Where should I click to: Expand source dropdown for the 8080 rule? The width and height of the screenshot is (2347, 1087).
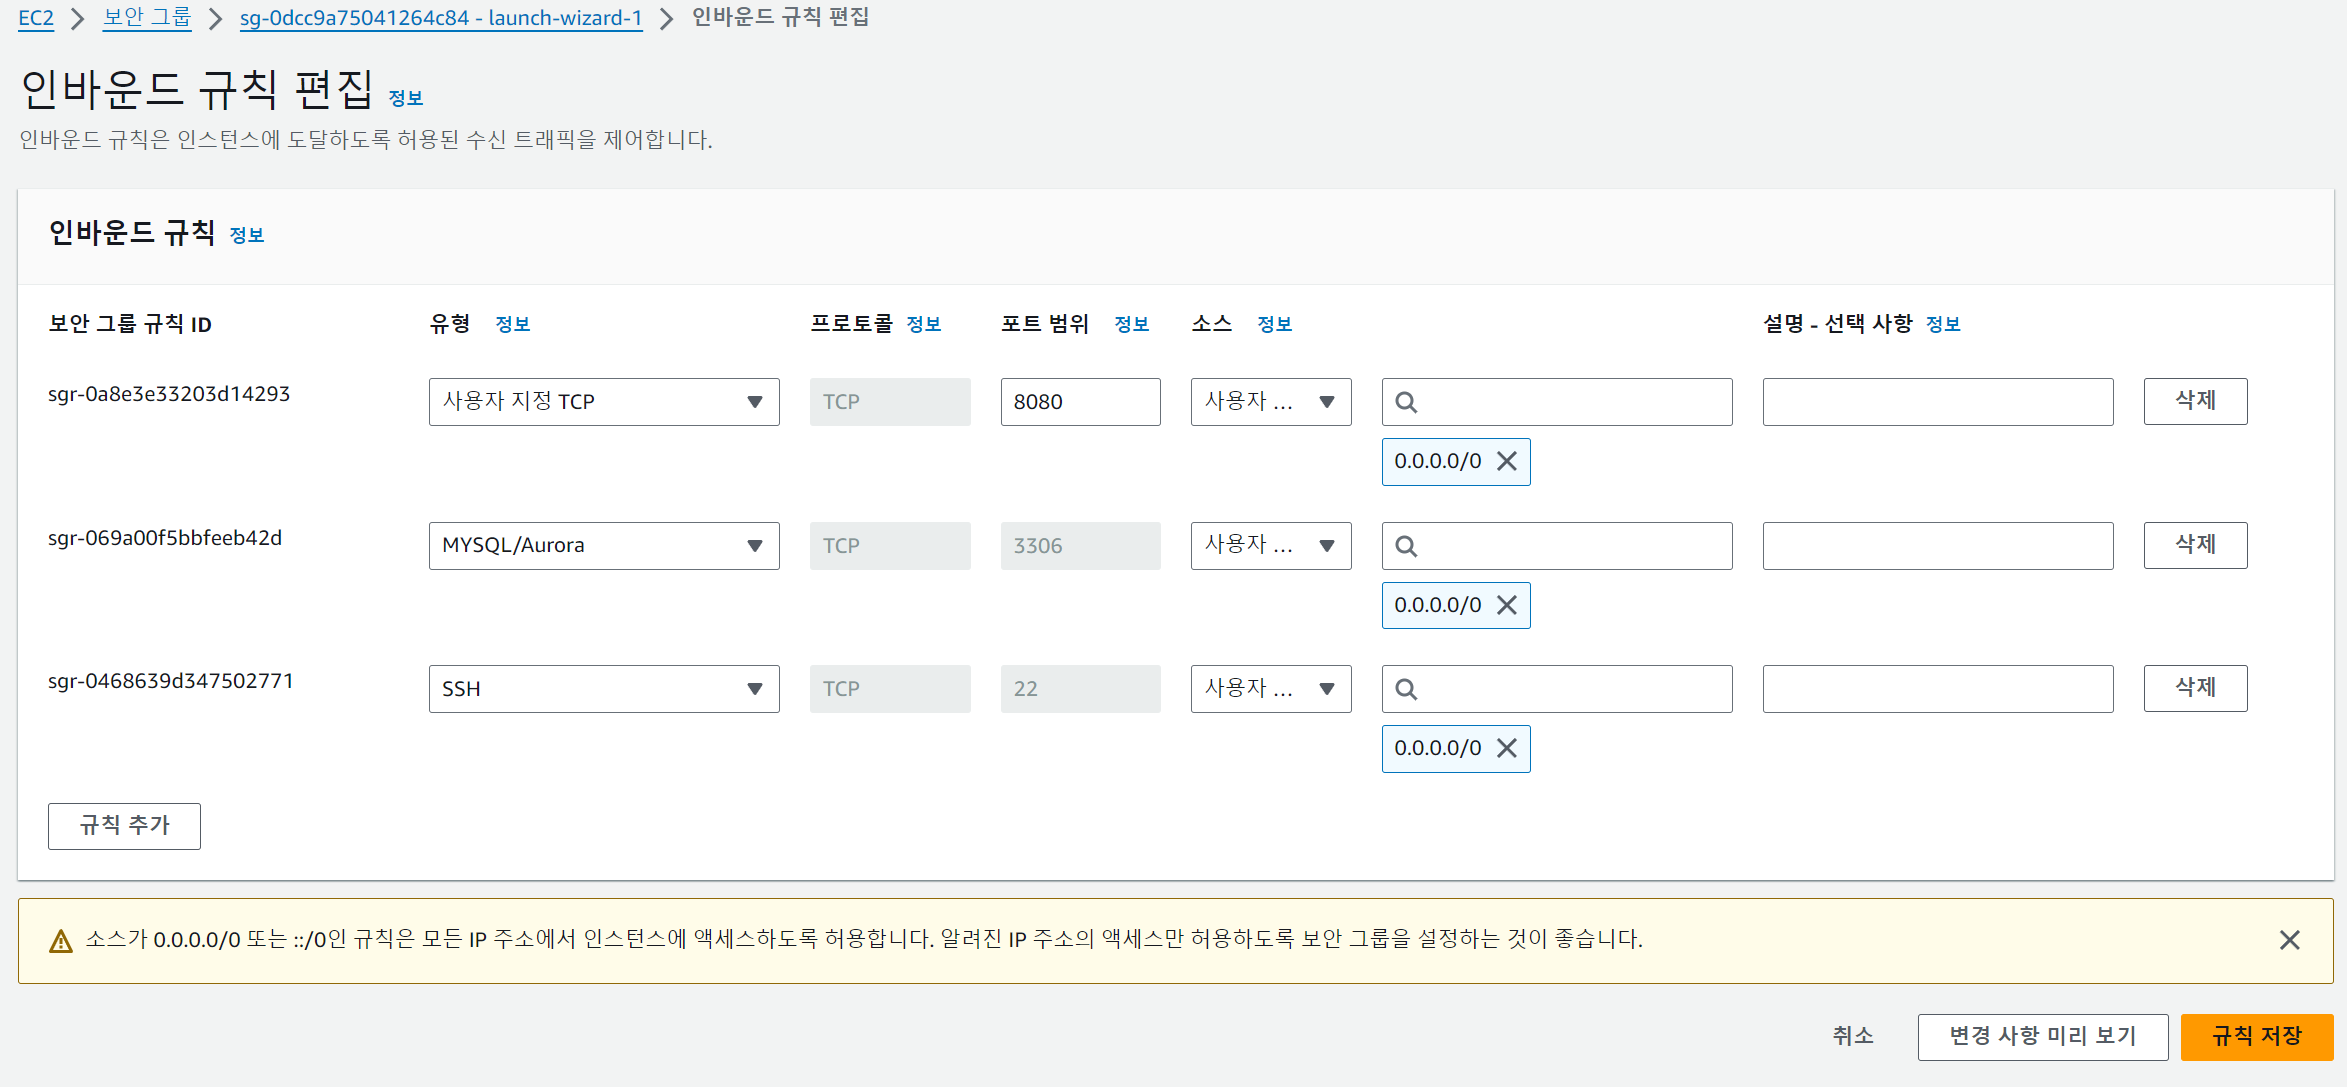(x=1270, y=402)
